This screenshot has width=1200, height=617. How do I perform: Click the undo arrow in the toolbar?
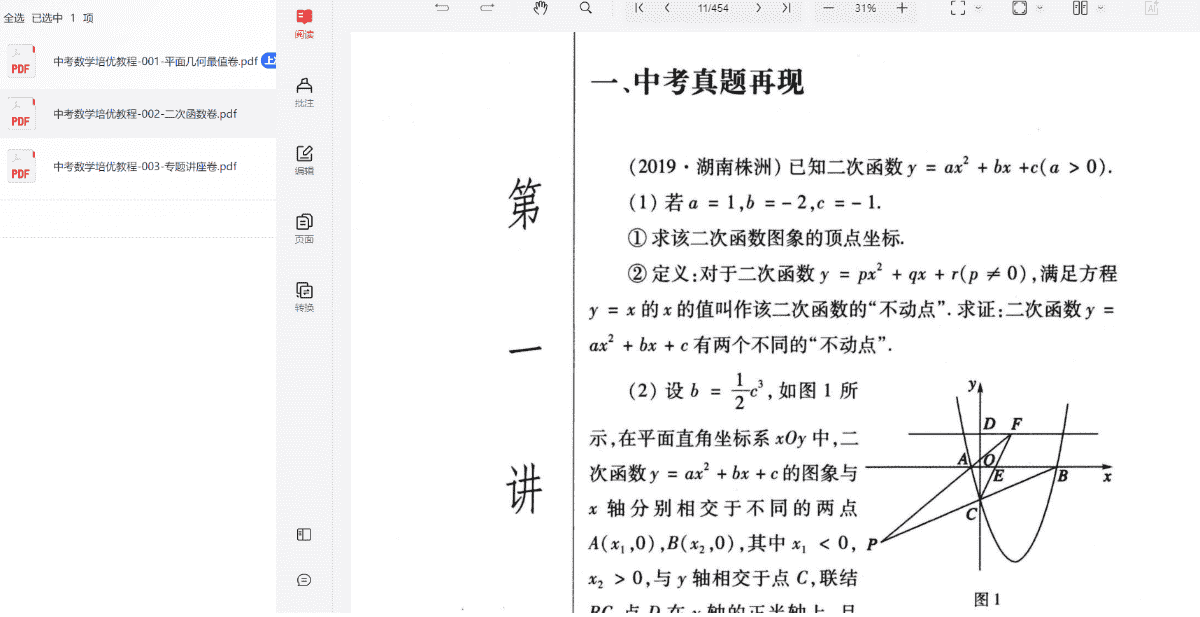click(x=442, y=8)
